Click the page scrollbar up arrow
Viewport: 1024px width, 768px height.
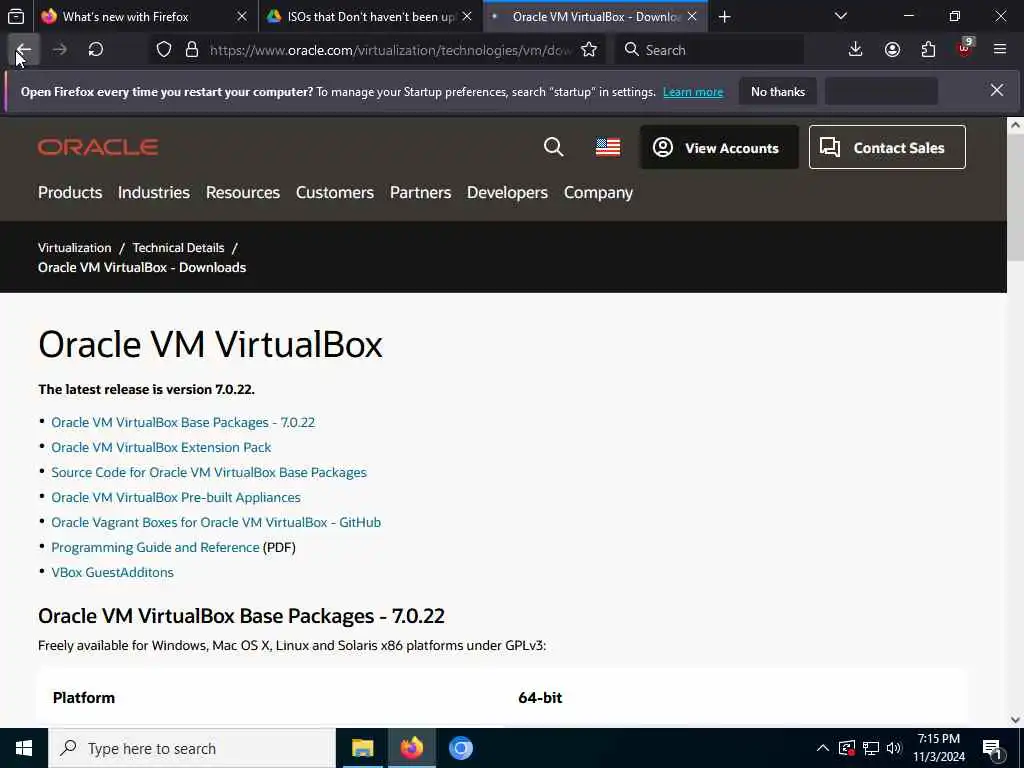pos(1015,125)
